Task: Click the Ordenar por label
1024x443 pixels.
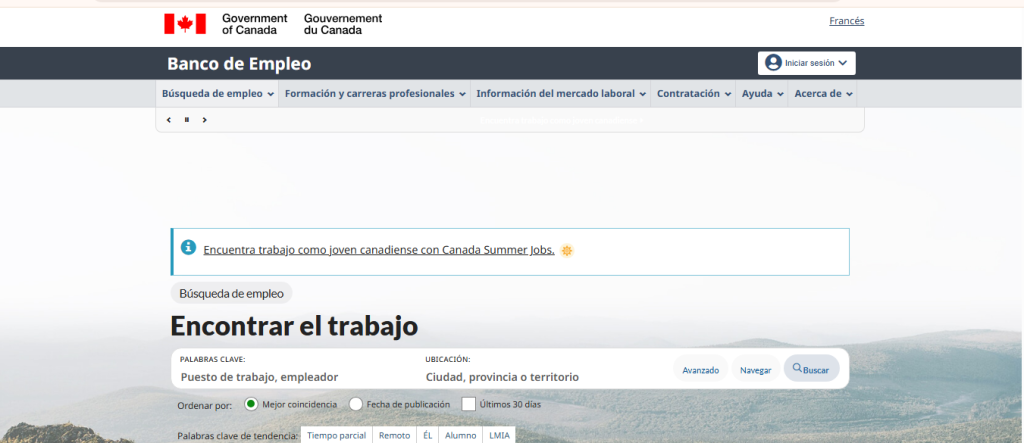Action: tap(204, 406)
